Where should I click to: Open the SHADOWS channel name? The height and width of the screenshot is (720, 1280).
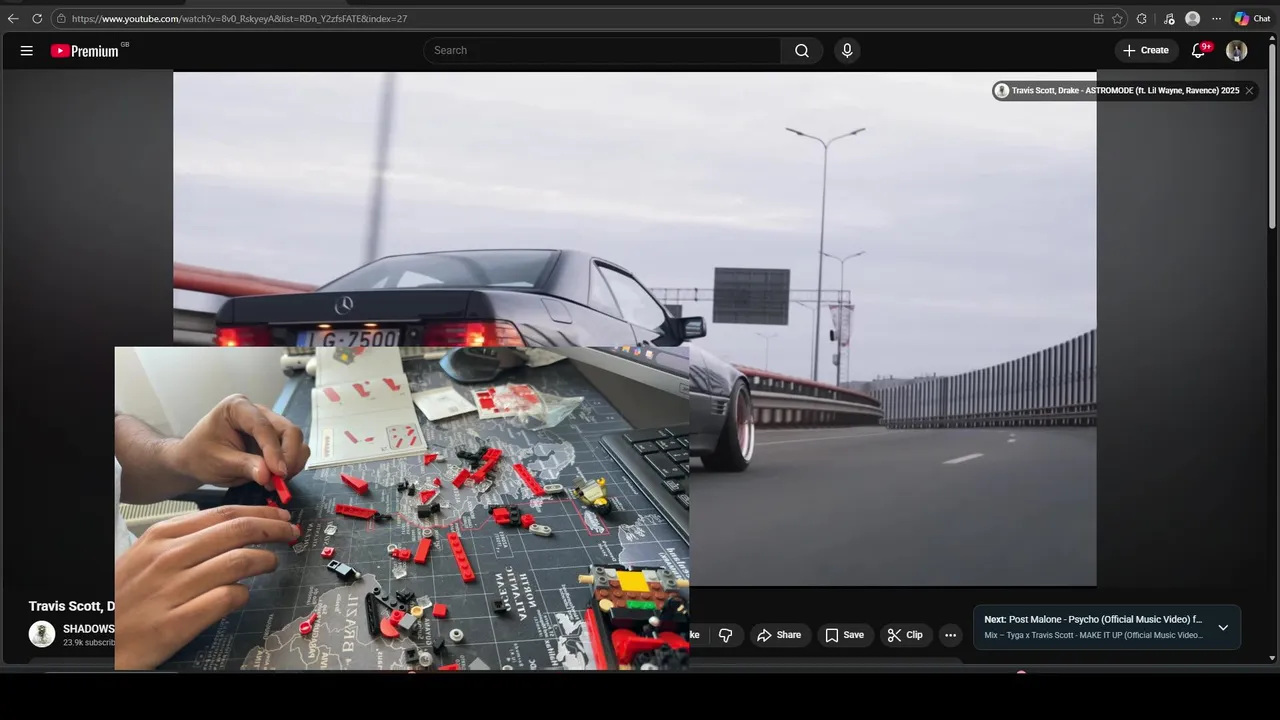[x=89, y=629]
